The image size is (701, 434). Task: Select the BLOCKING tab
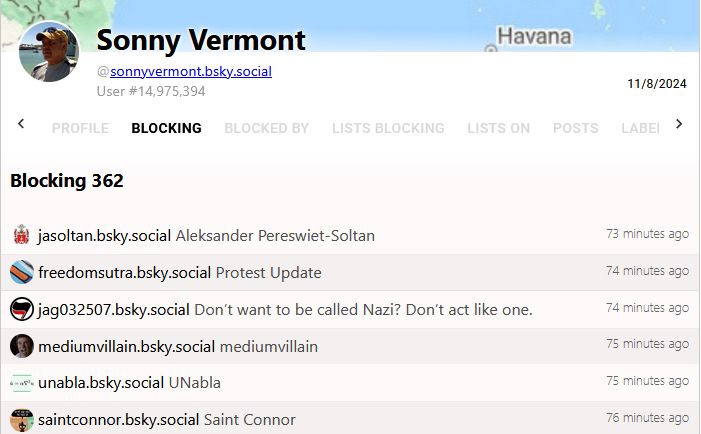[166, 128]
